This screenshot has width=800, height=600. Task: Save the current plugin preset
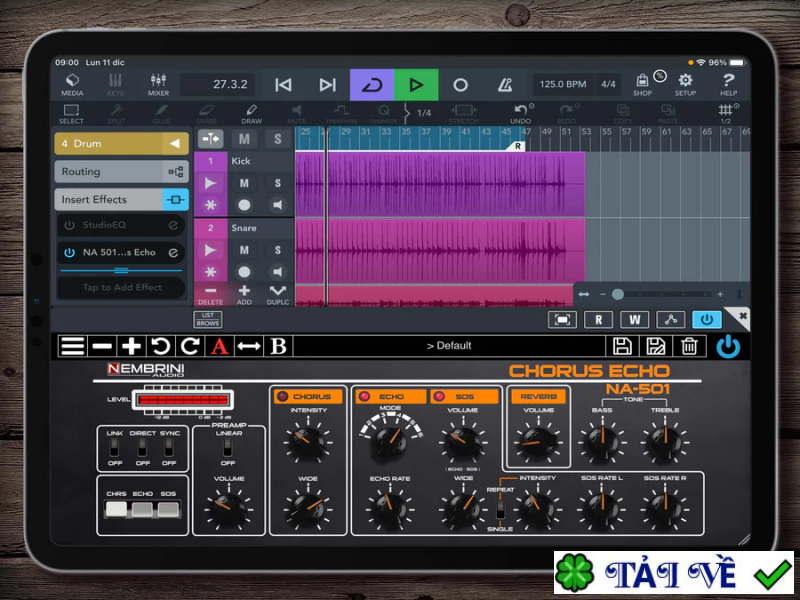622,346
